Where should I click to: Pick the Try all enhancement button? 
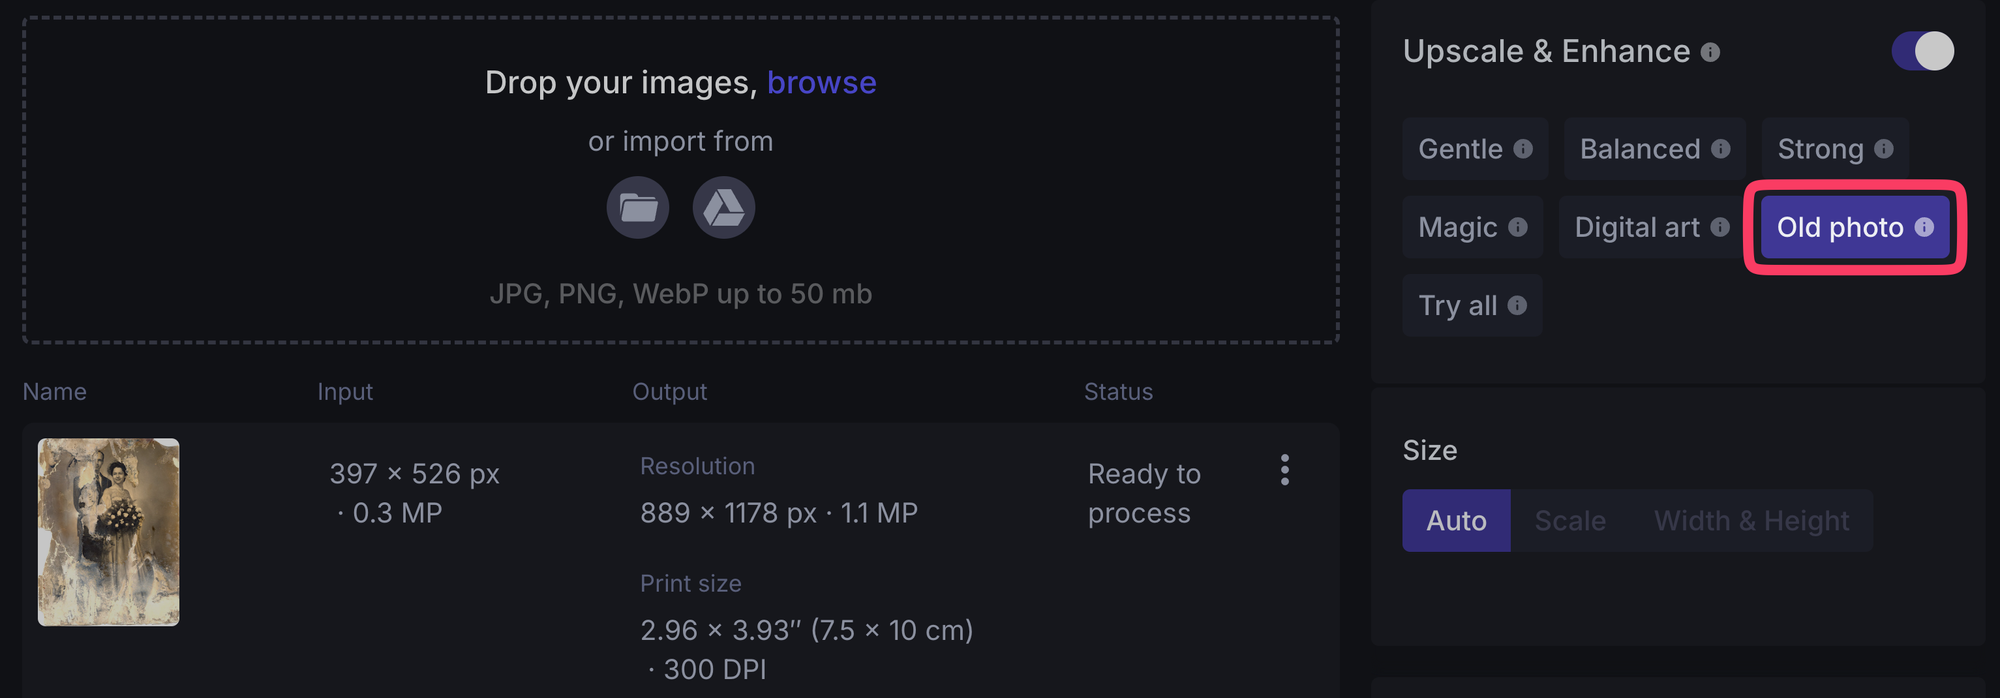click(x=1472, y=305)
